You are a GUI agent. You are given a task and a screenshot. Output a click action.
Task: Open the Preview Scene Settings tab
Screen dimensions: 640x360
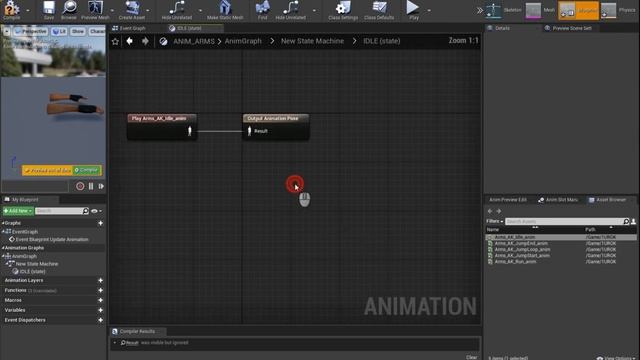click(572, 28)
